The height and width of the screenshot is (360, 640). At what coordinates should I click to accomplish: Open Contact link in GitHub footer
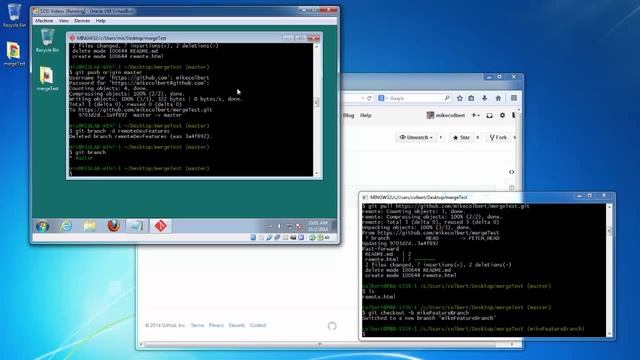tap(258, 325)
